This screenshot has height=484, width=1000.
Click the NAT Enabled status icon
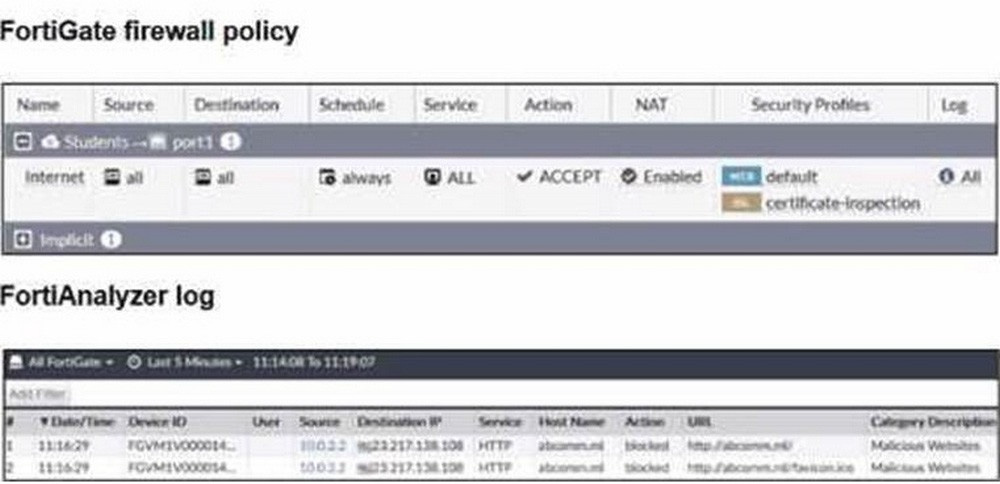[629, 177]
